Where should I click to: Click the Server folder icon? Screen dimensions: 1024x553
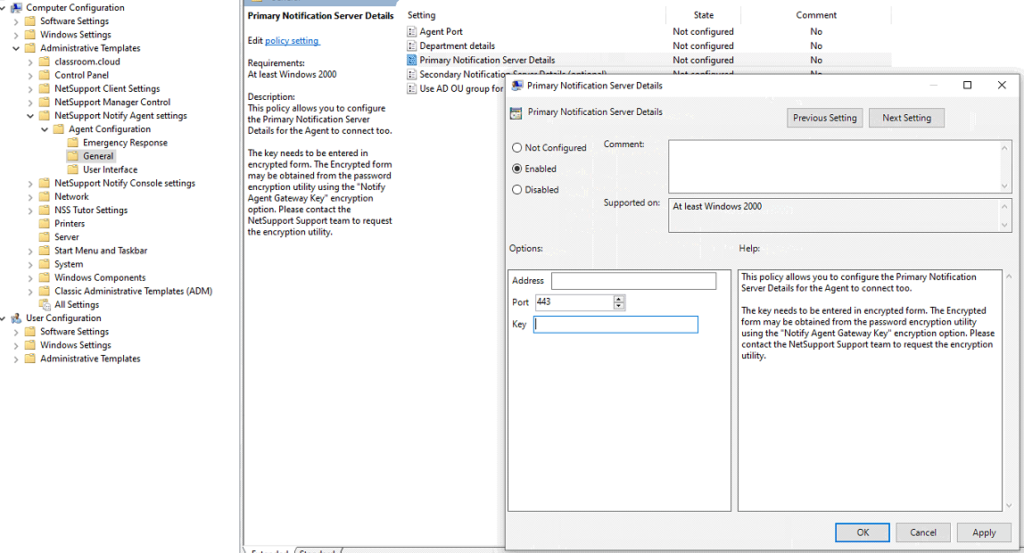(x=44, y=237)
